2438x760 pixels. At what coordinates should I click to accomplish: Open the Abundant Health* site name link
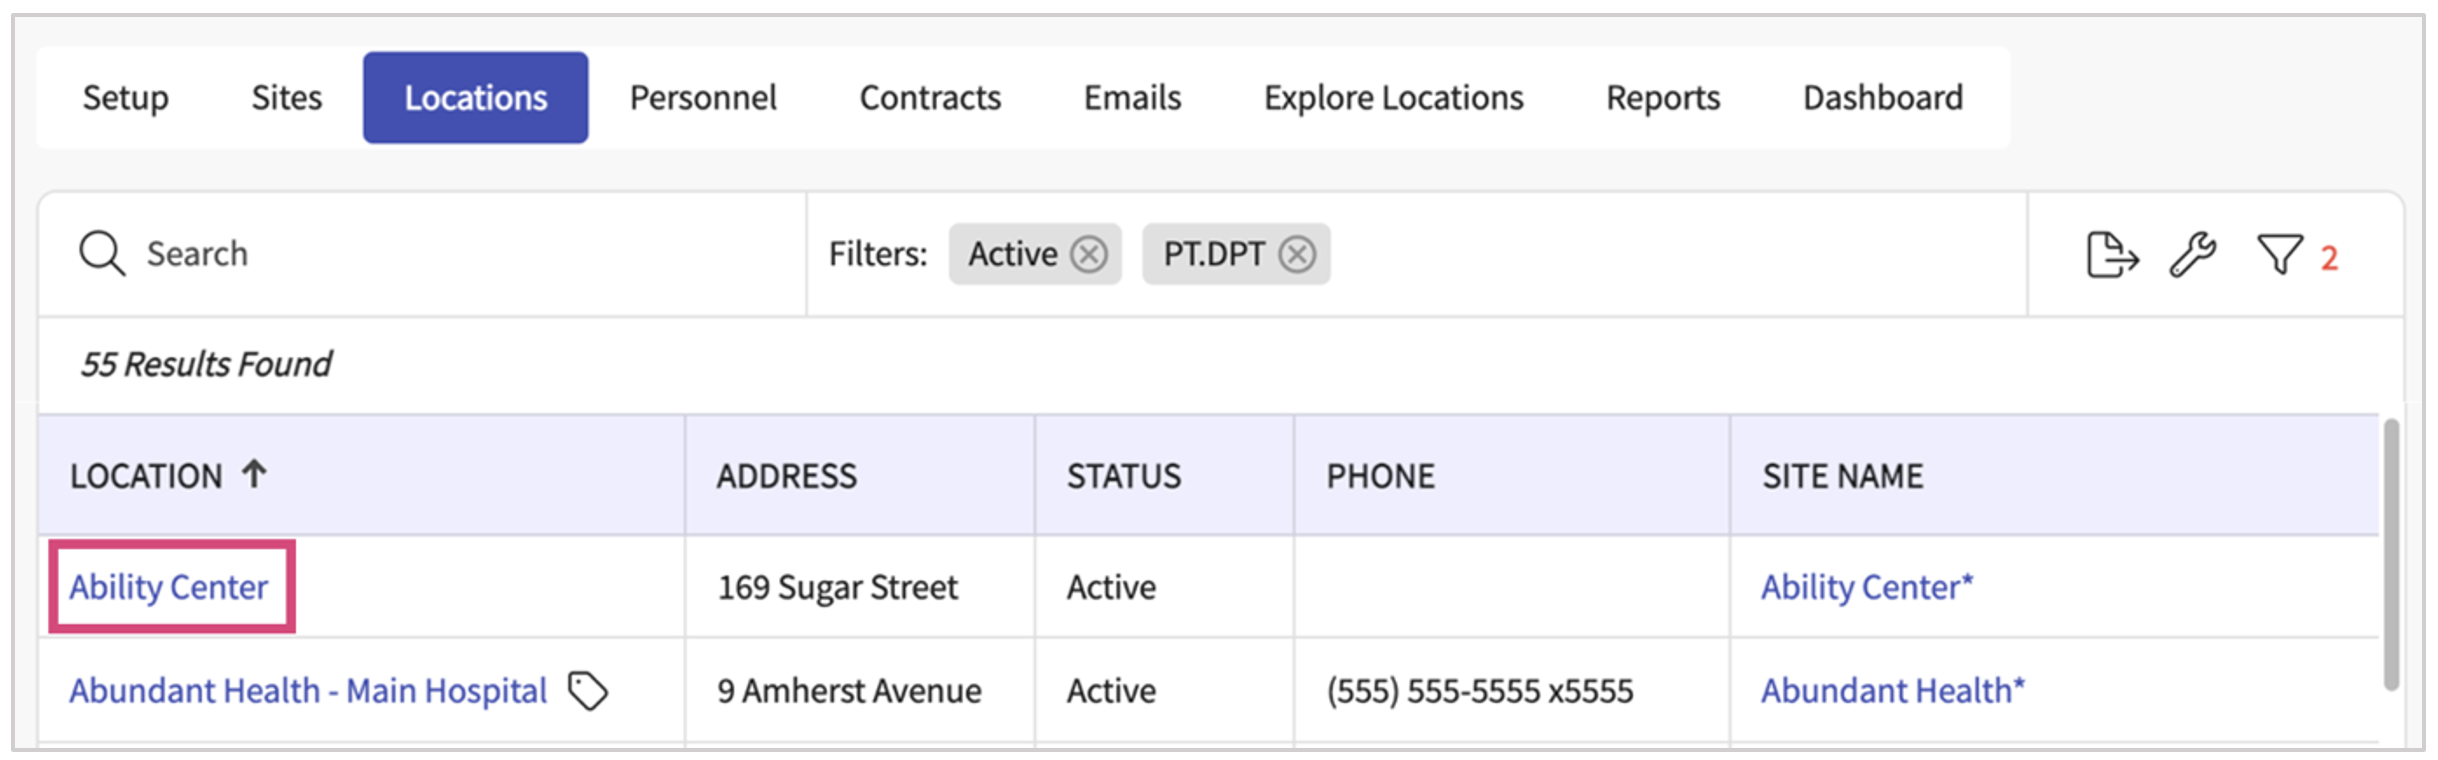1892,691
